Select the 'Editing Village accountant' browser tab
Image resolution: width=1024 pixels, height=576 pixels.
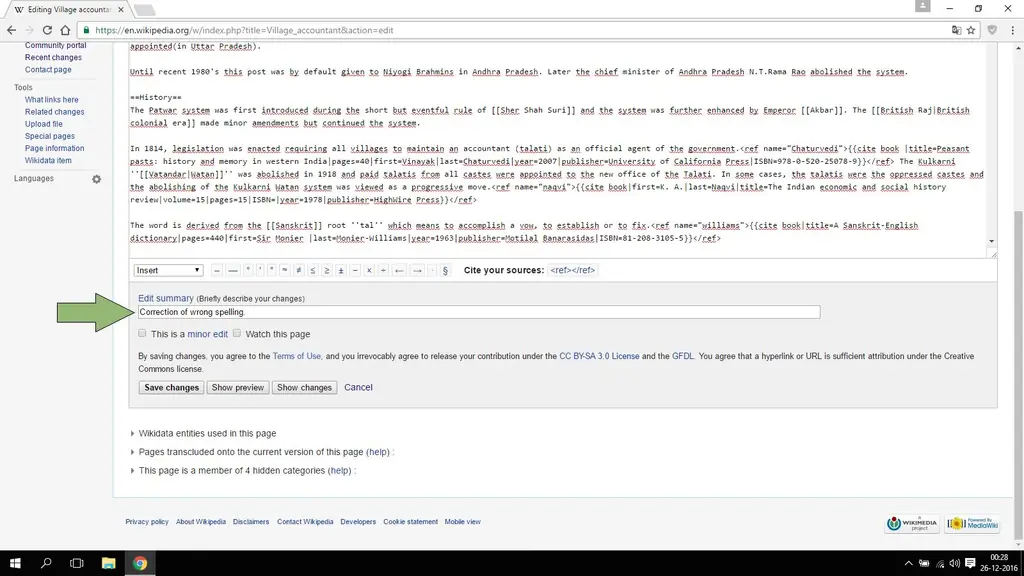[x=69, y=10]
